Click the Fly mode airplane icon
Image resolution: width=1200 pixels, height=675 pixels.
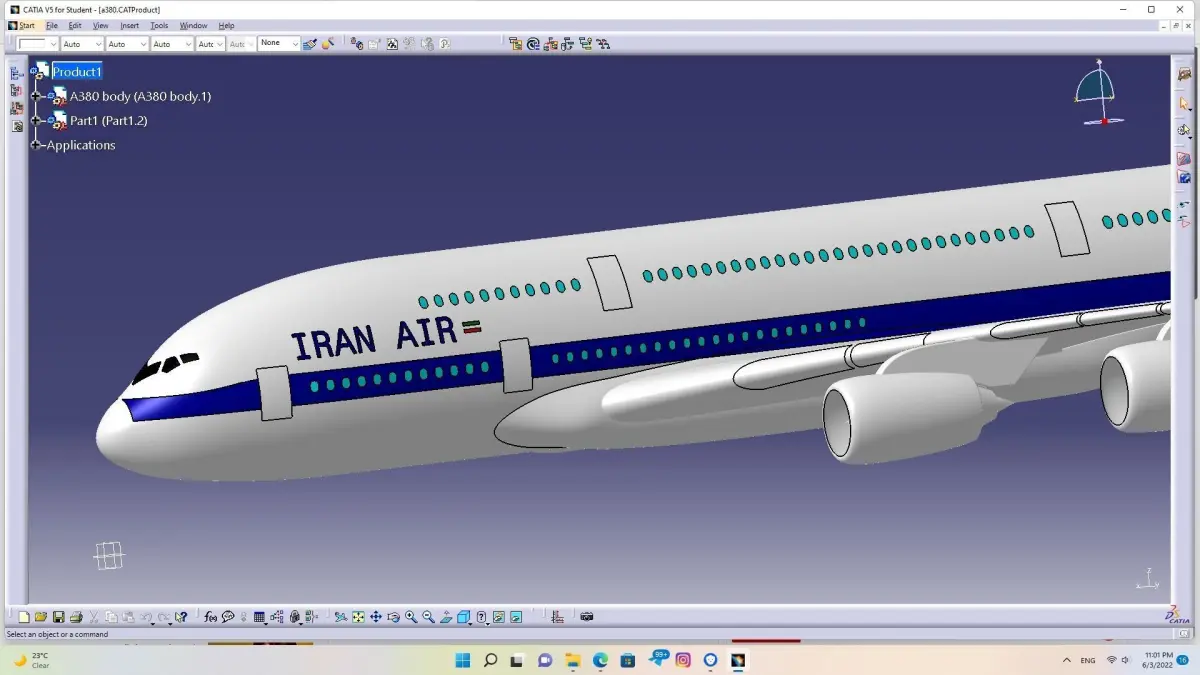(341, 617)
